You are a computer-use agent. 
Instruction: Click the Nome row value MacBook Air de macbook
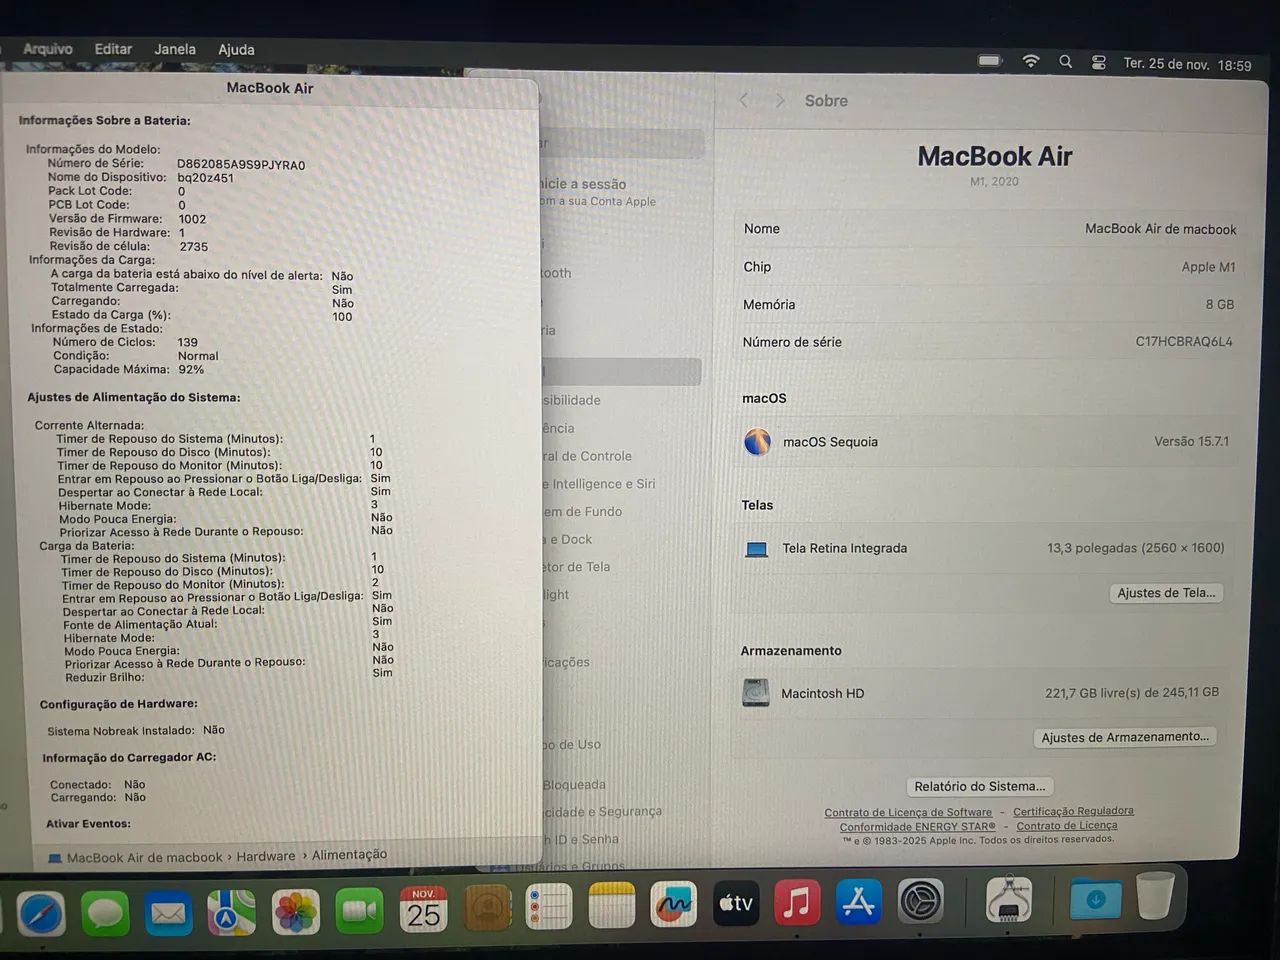pos(1160,229)
